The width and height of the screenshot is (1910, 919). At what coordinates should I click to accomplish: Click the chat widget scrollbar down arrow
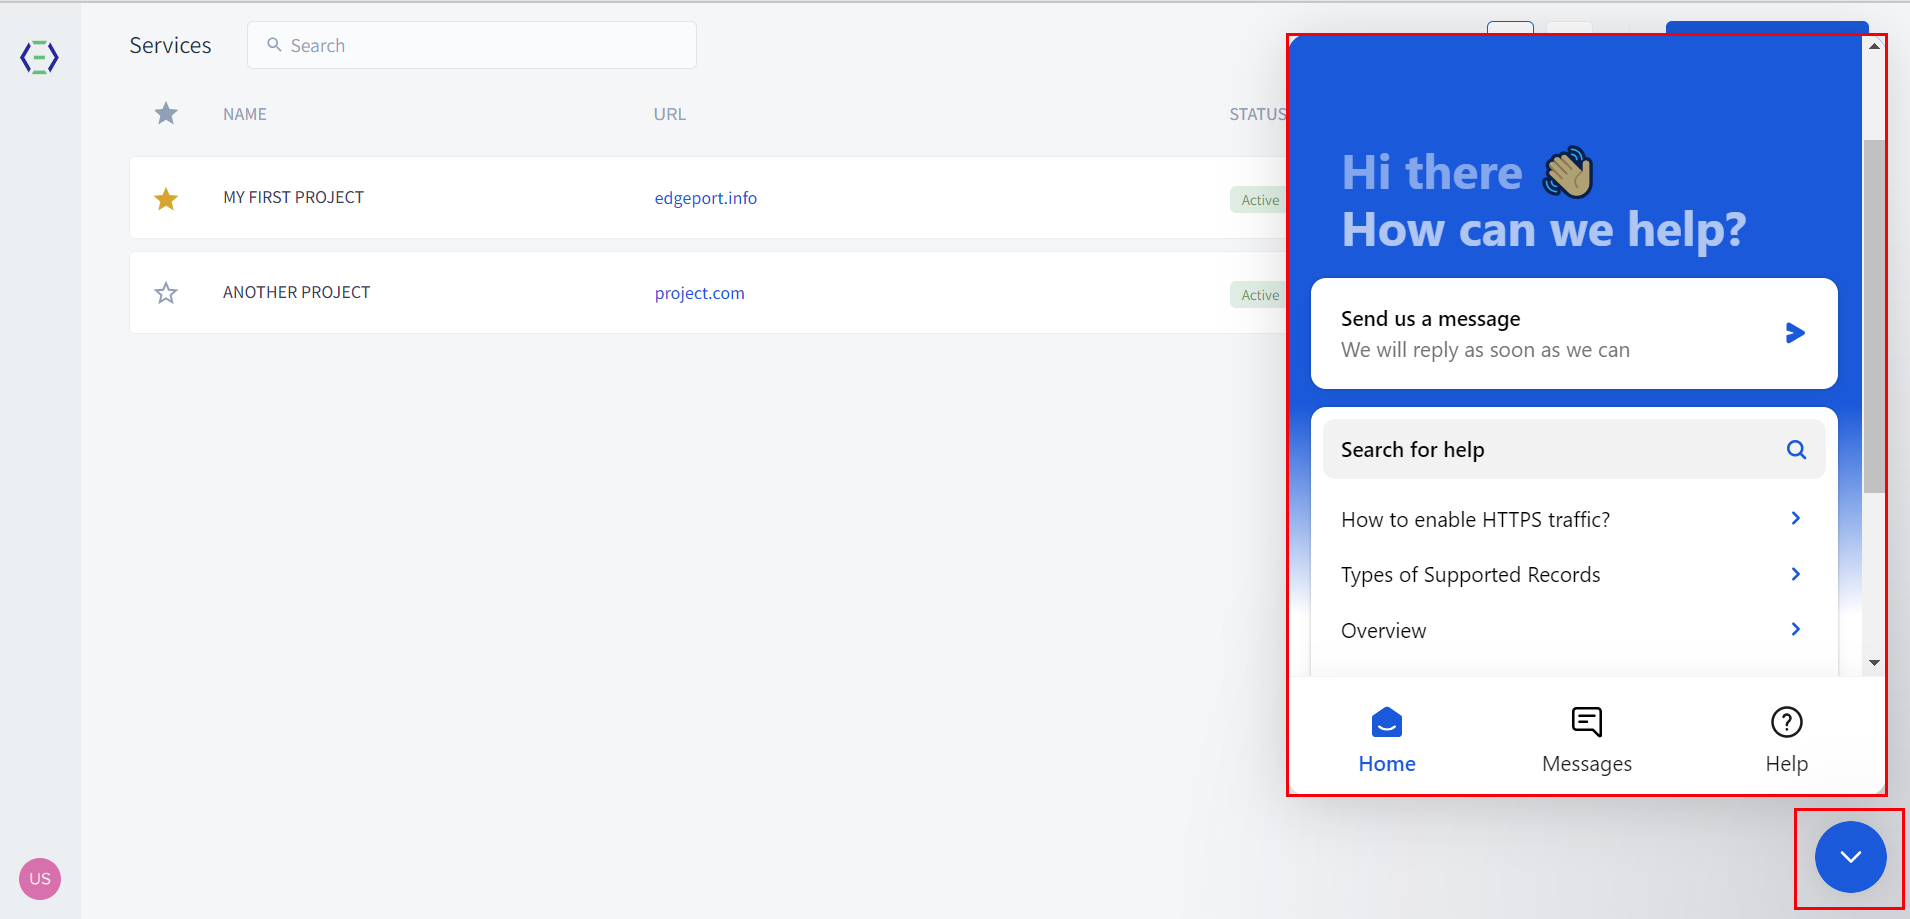[x=1874, y=663]
